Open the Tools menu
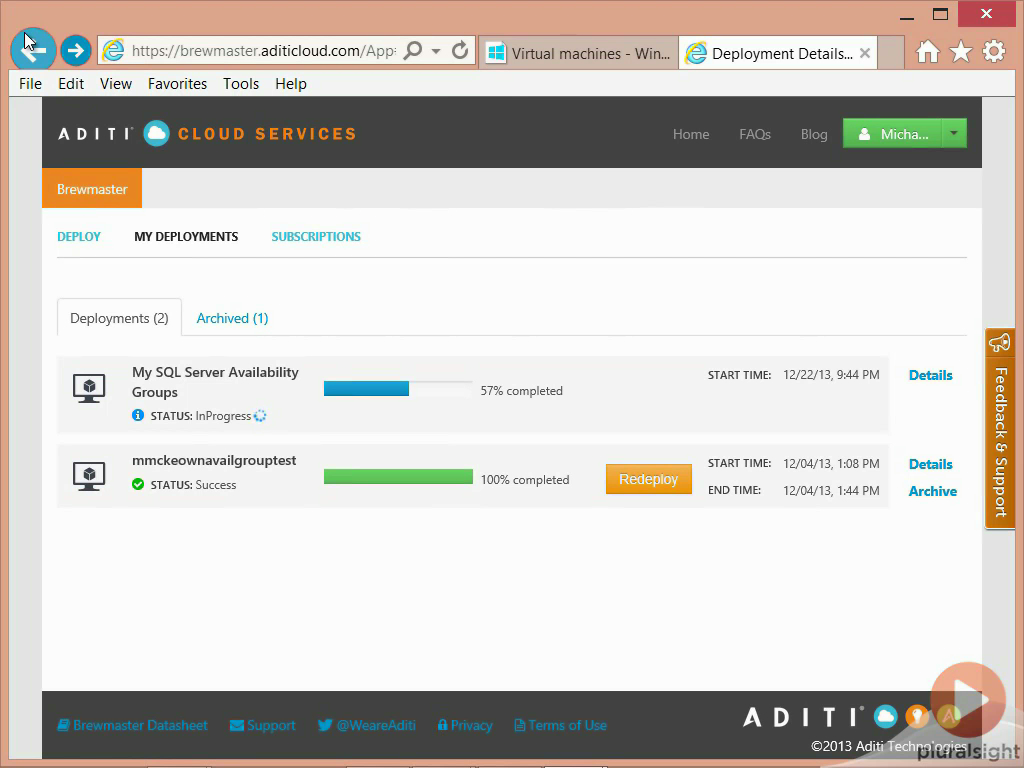Viewport: 1024px width, 768px height. (241, 84)
